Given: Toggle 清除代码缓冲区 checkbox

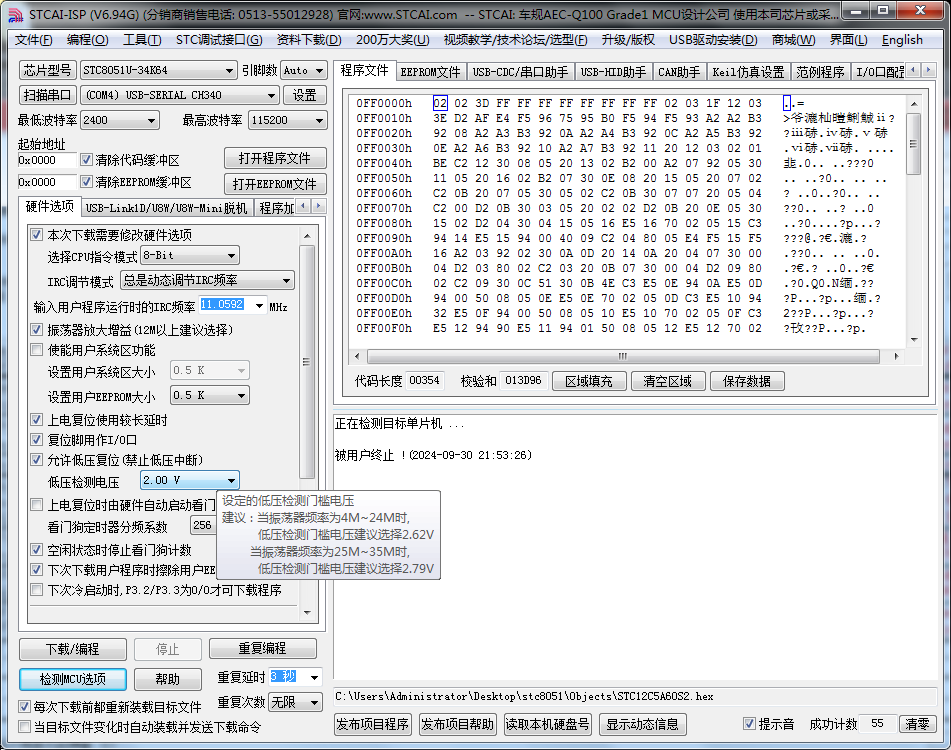Looking at the screenshot, I should [x=86, y=160].
